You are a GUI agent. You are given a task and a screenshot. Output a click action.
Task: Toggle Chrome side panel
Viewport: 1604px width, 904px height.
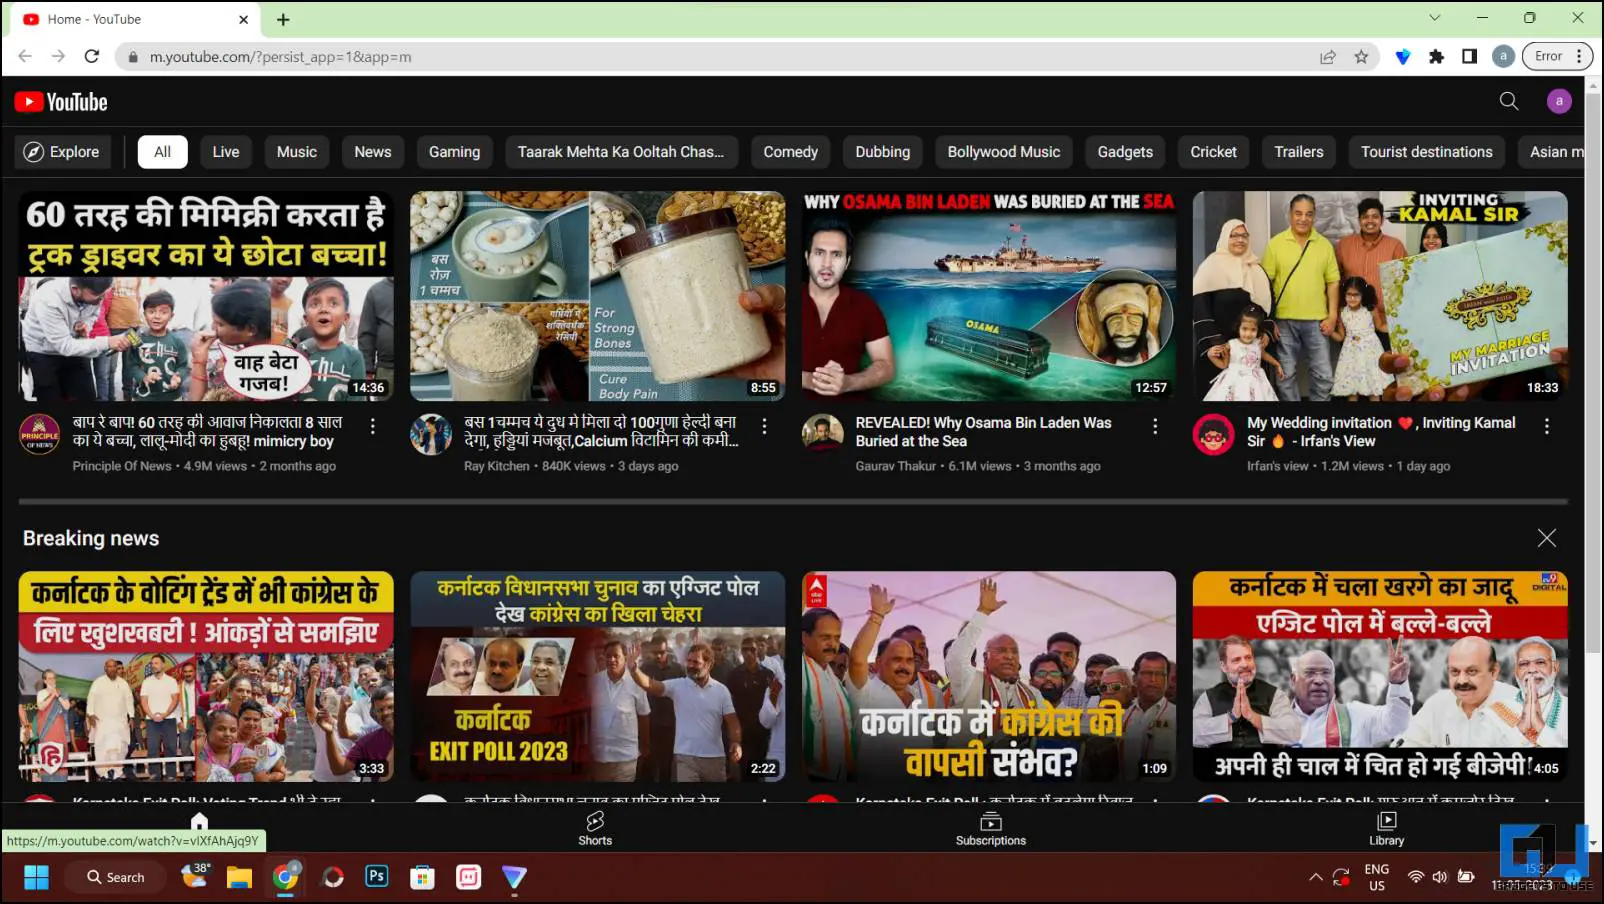pyautogui.click(x=1469, y=57)
